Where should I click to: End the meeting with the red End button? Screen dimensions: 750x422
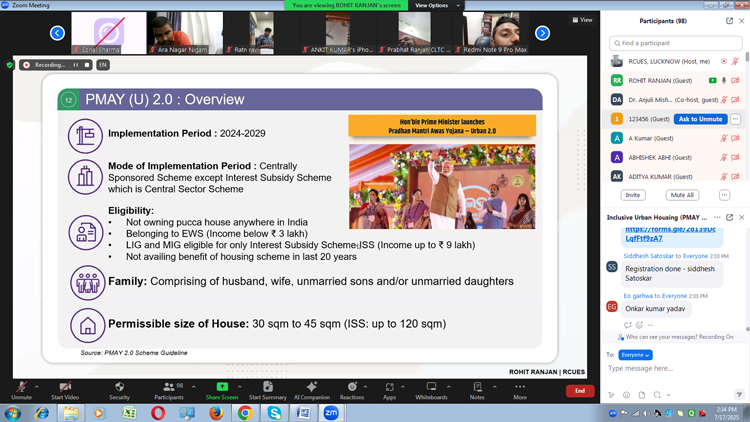coord(580,391)
